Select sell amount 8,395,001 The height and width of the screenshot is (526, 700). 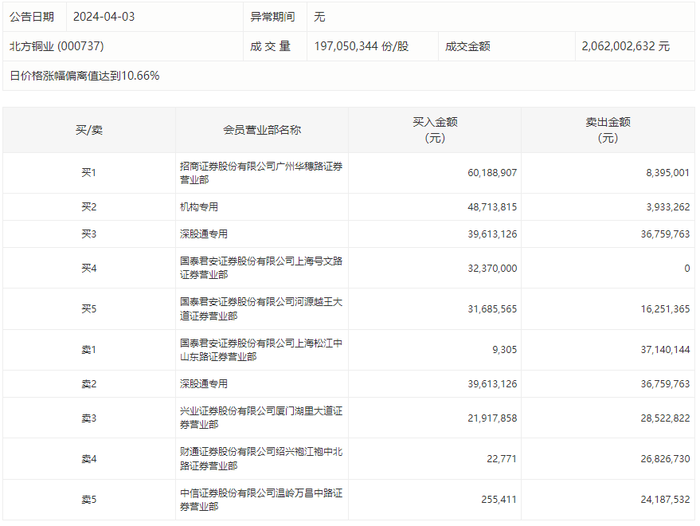tap(667, 173)
